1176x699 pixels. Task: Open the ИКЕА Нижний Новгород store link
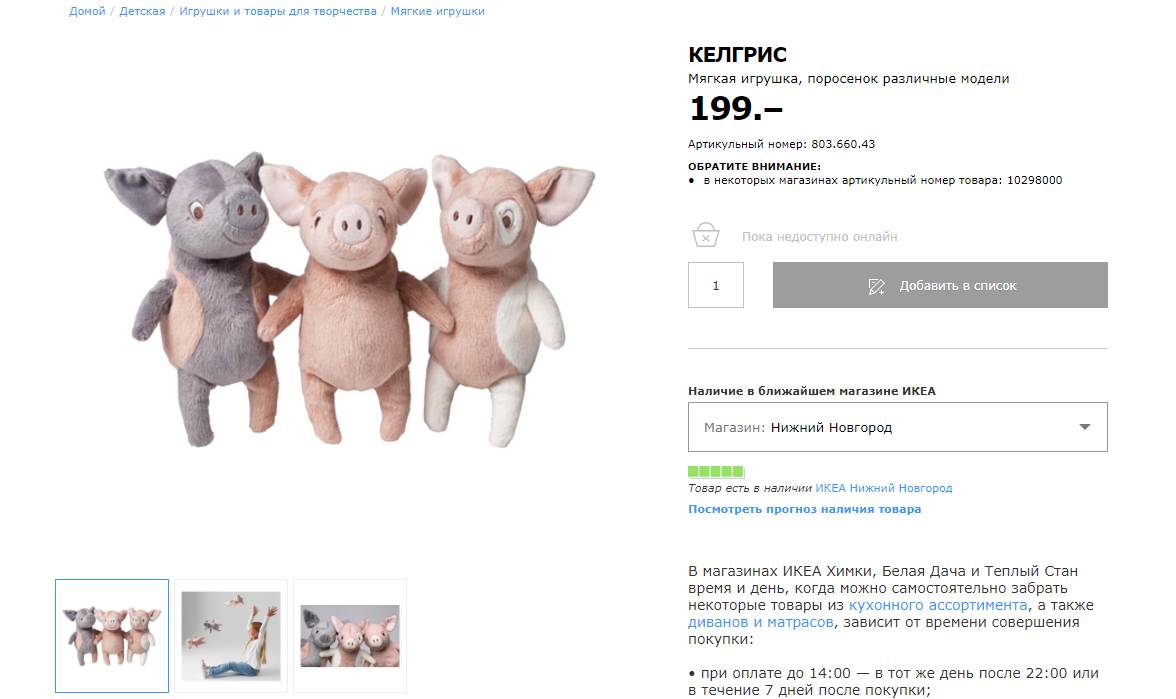(884, 488)
